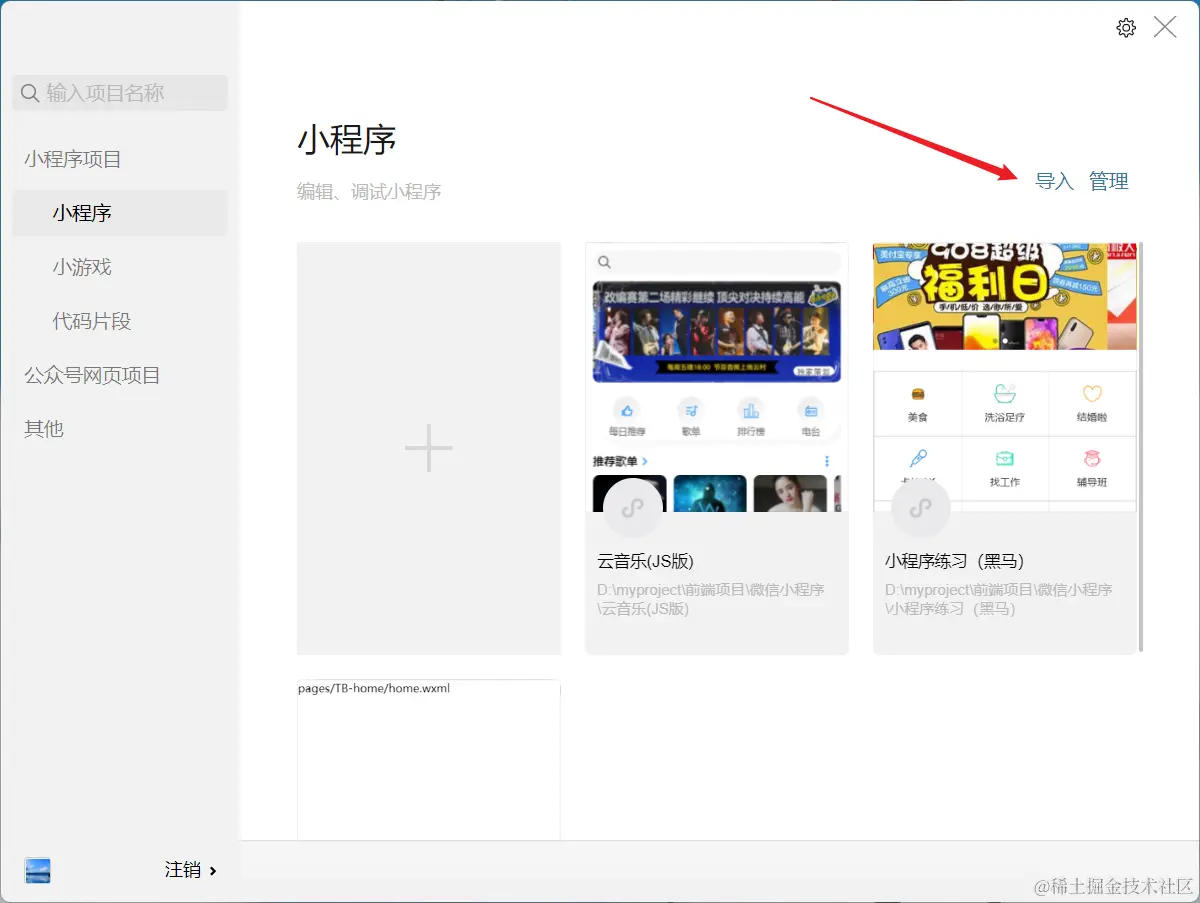Open 公众号网页项目 in the sidebar
Viewport: 1200px width, 903px height.
click(x=92, y=375)
